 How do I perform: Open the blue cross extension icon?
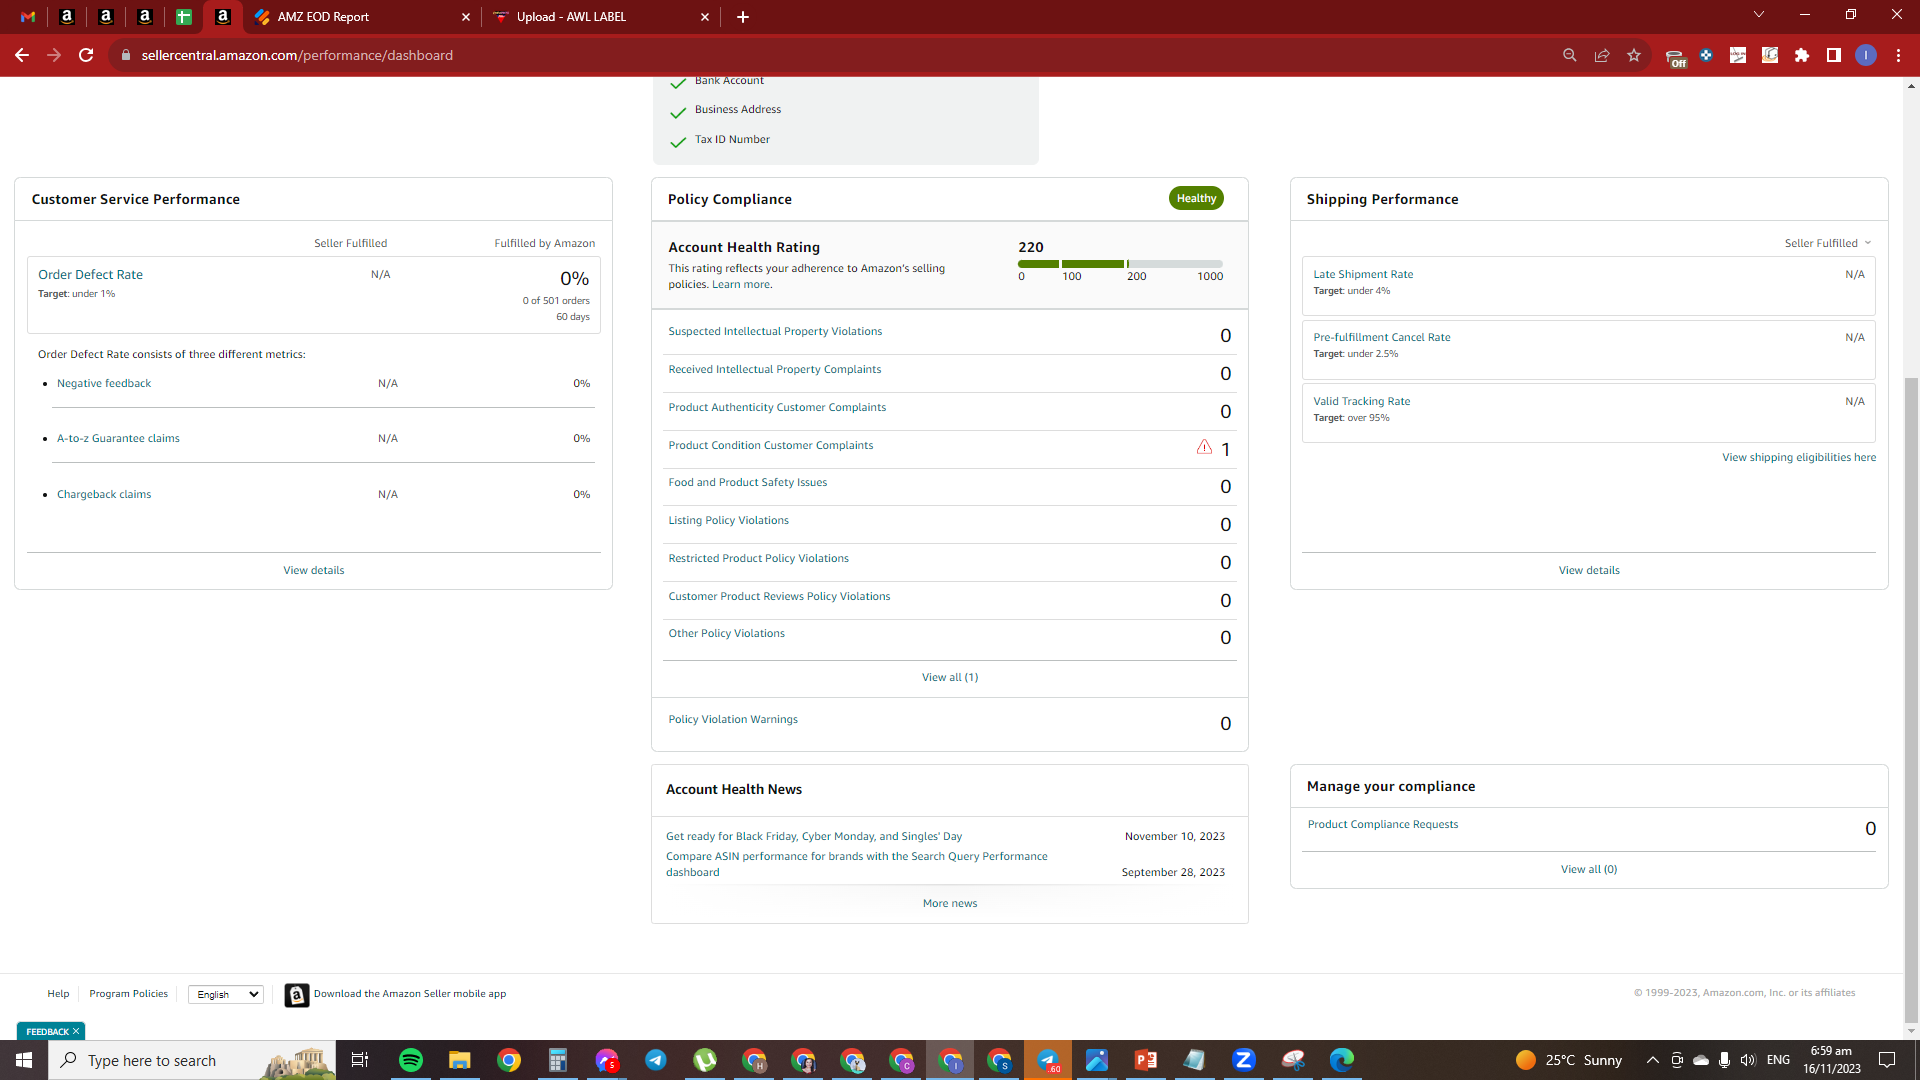pyautogui.click(x=1706, y=55)
